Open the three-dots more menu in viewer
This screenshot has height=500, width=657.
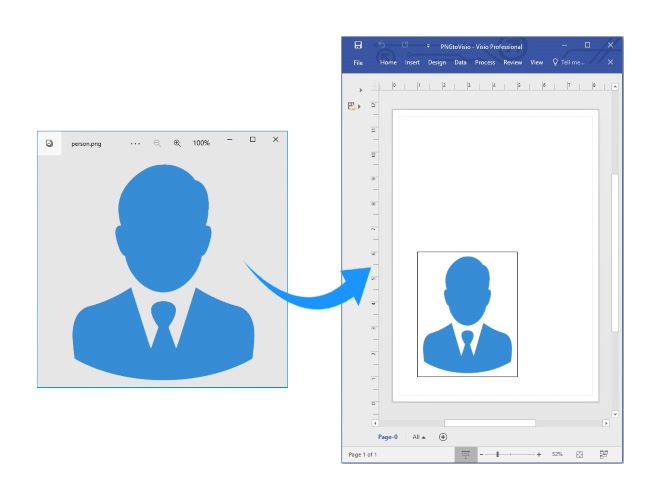click(x=137, y=143)
